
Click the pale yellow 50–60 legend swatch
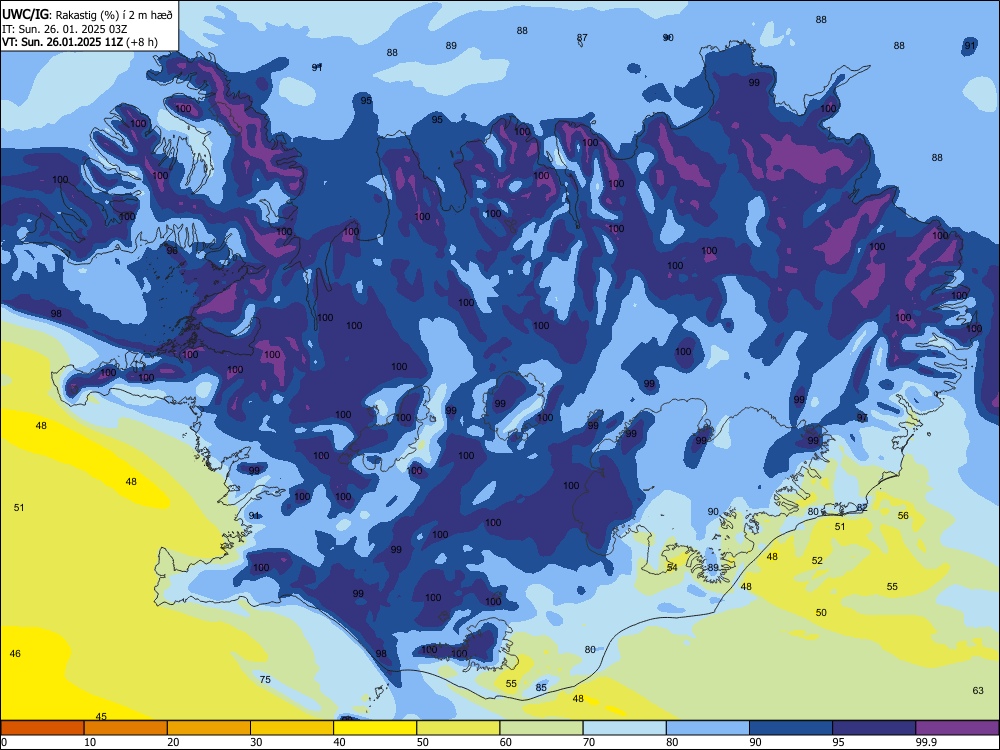pyautogui.click(x=458, y=728)
